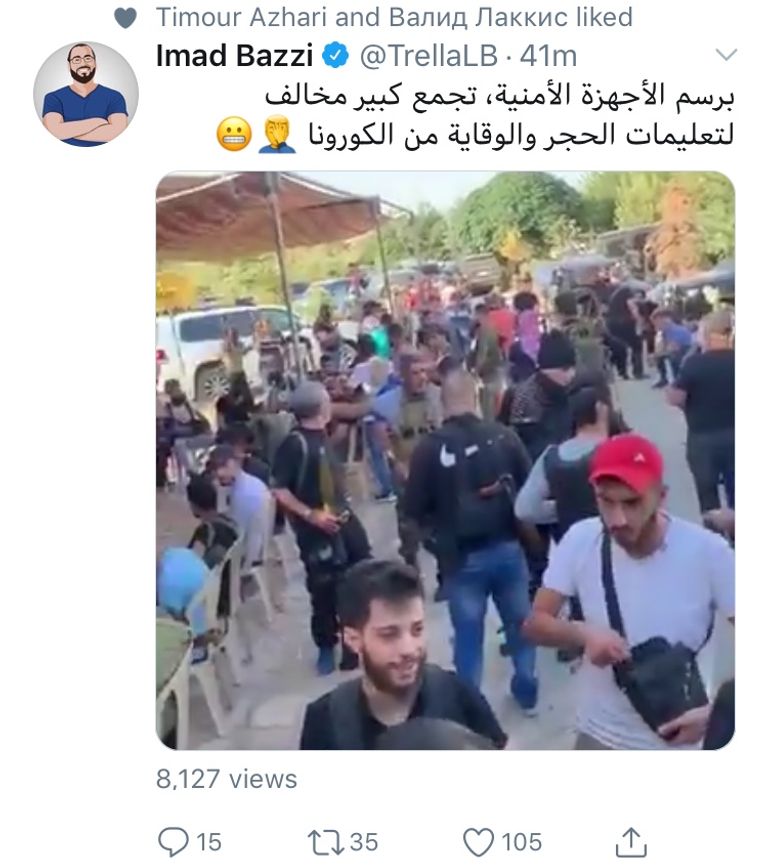This screenshot has width=768, height=868.
Task: Tap the 35 retweets count
Action: point(364,842)
